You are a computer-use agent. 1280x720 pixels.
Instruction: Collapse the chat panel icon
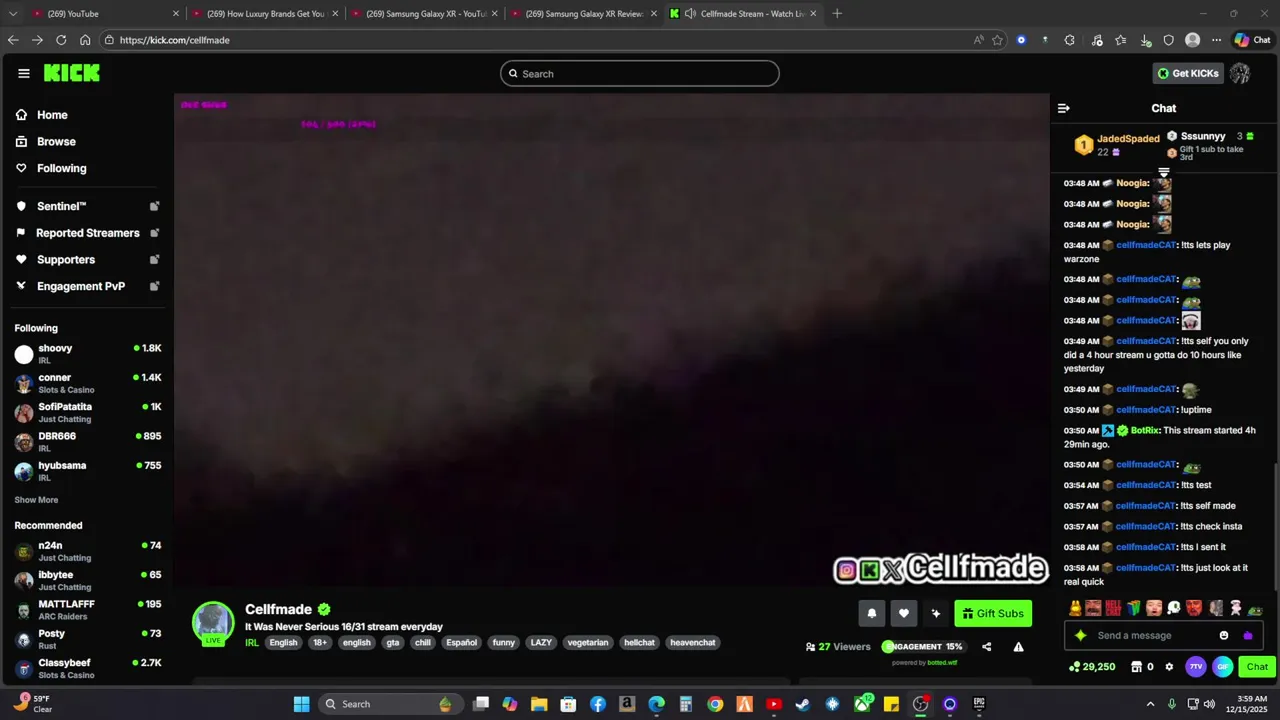pyautogui.click(x=1064, y=108)
